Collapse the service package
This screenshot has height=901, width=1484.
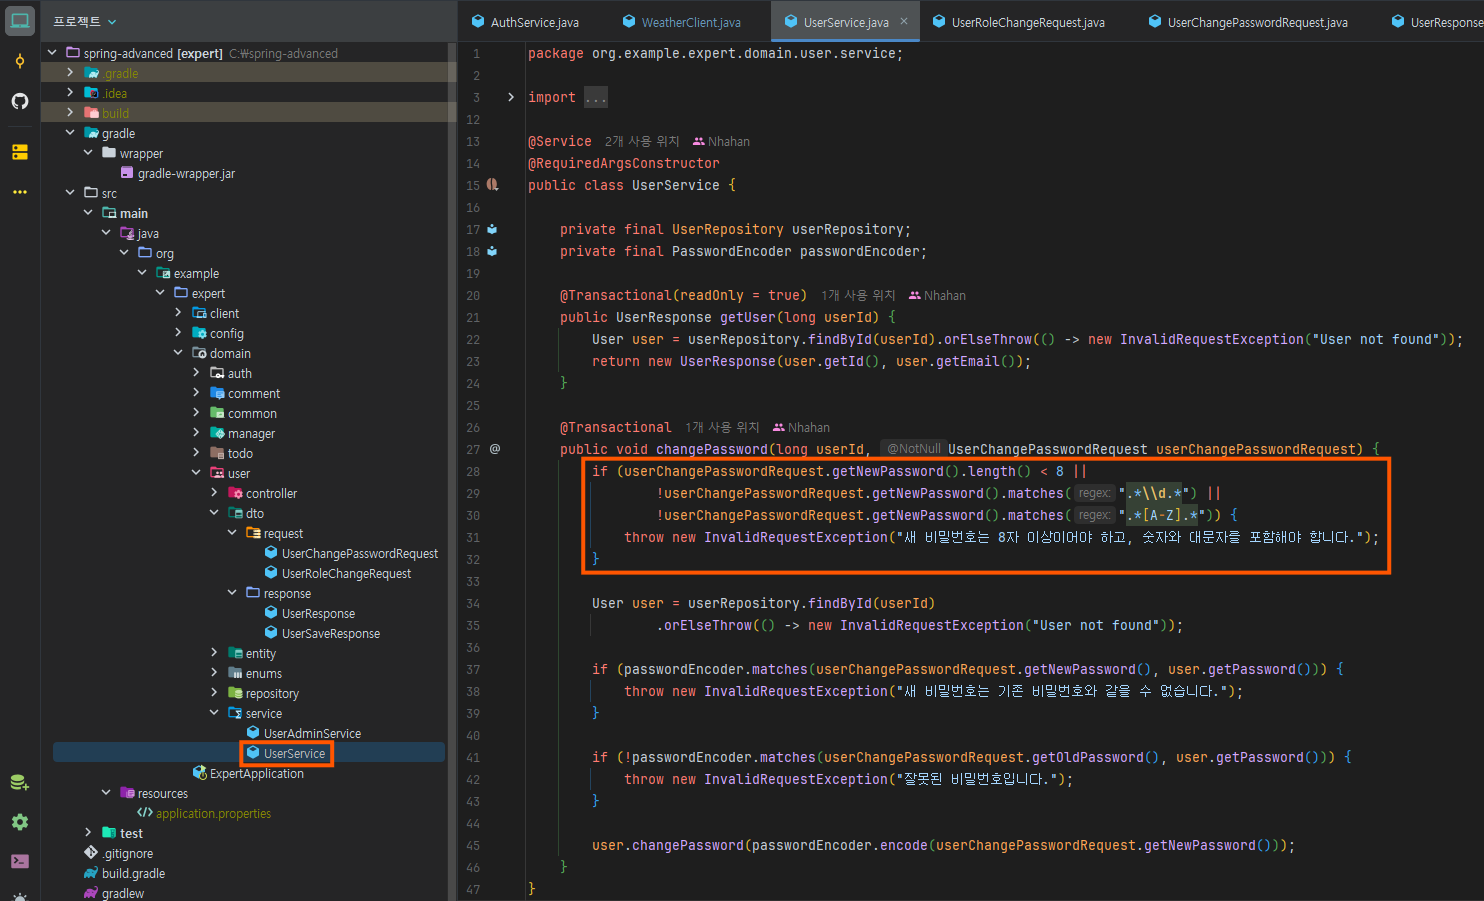(214, 712)
